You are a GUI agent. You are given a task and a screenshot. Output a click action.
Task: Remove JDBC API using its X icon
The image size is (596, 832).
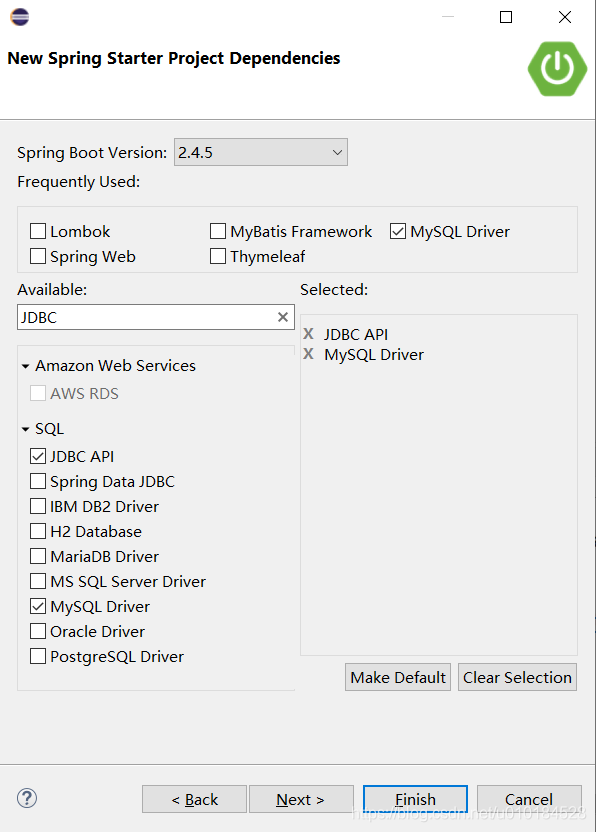click(309, 334)
